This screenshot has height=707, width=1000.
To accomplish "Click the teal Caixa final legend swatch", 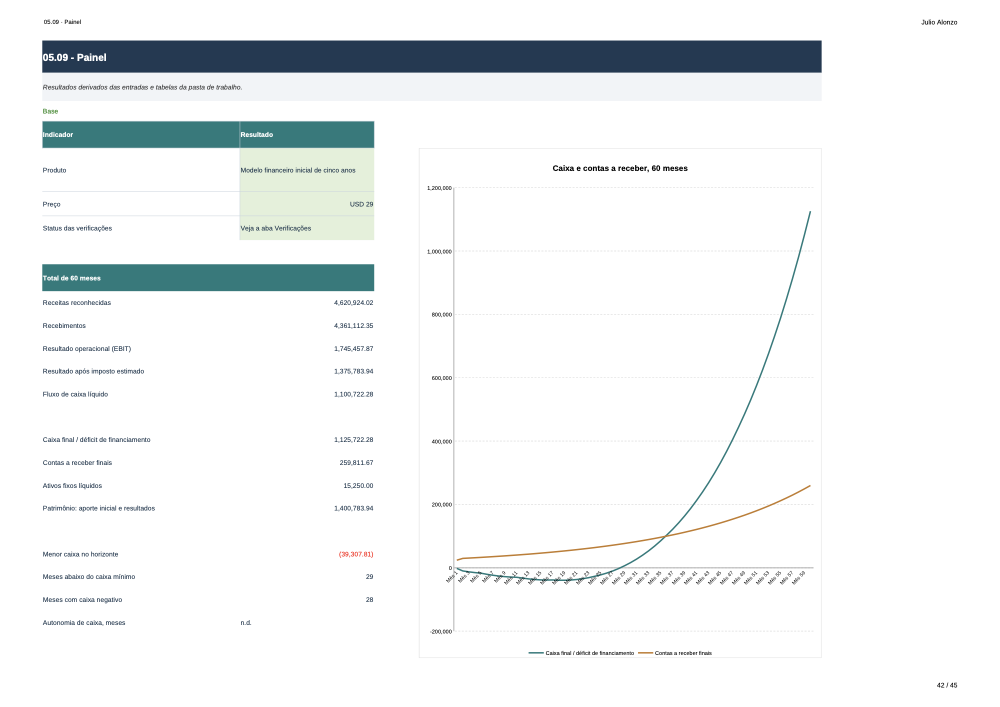I will 536,653.
